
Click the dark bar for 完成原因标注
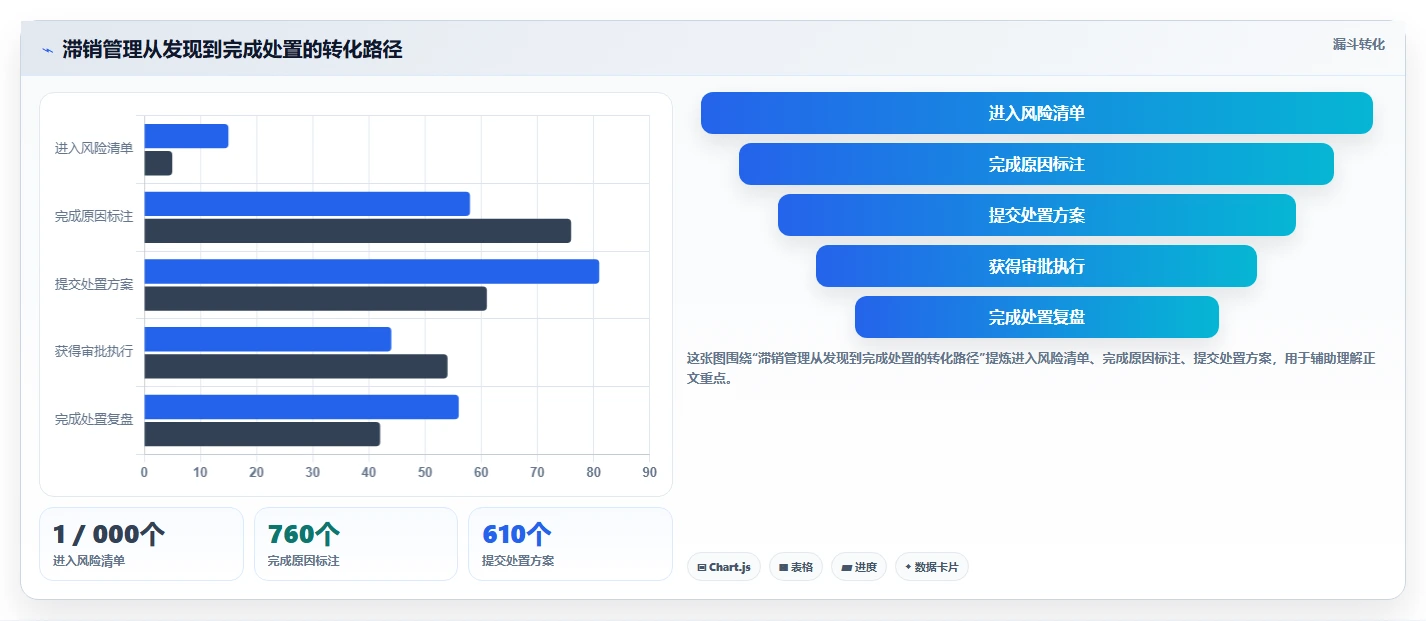[357, 231]
